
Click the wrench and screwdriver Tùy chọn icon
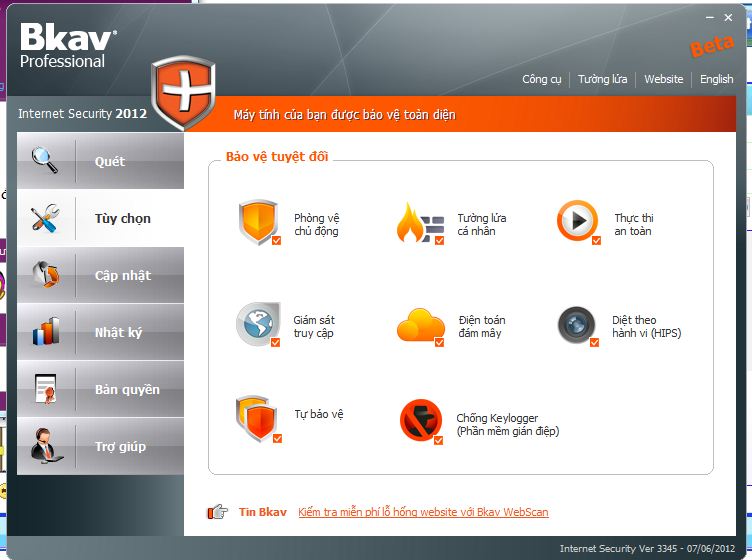point(45,218)
